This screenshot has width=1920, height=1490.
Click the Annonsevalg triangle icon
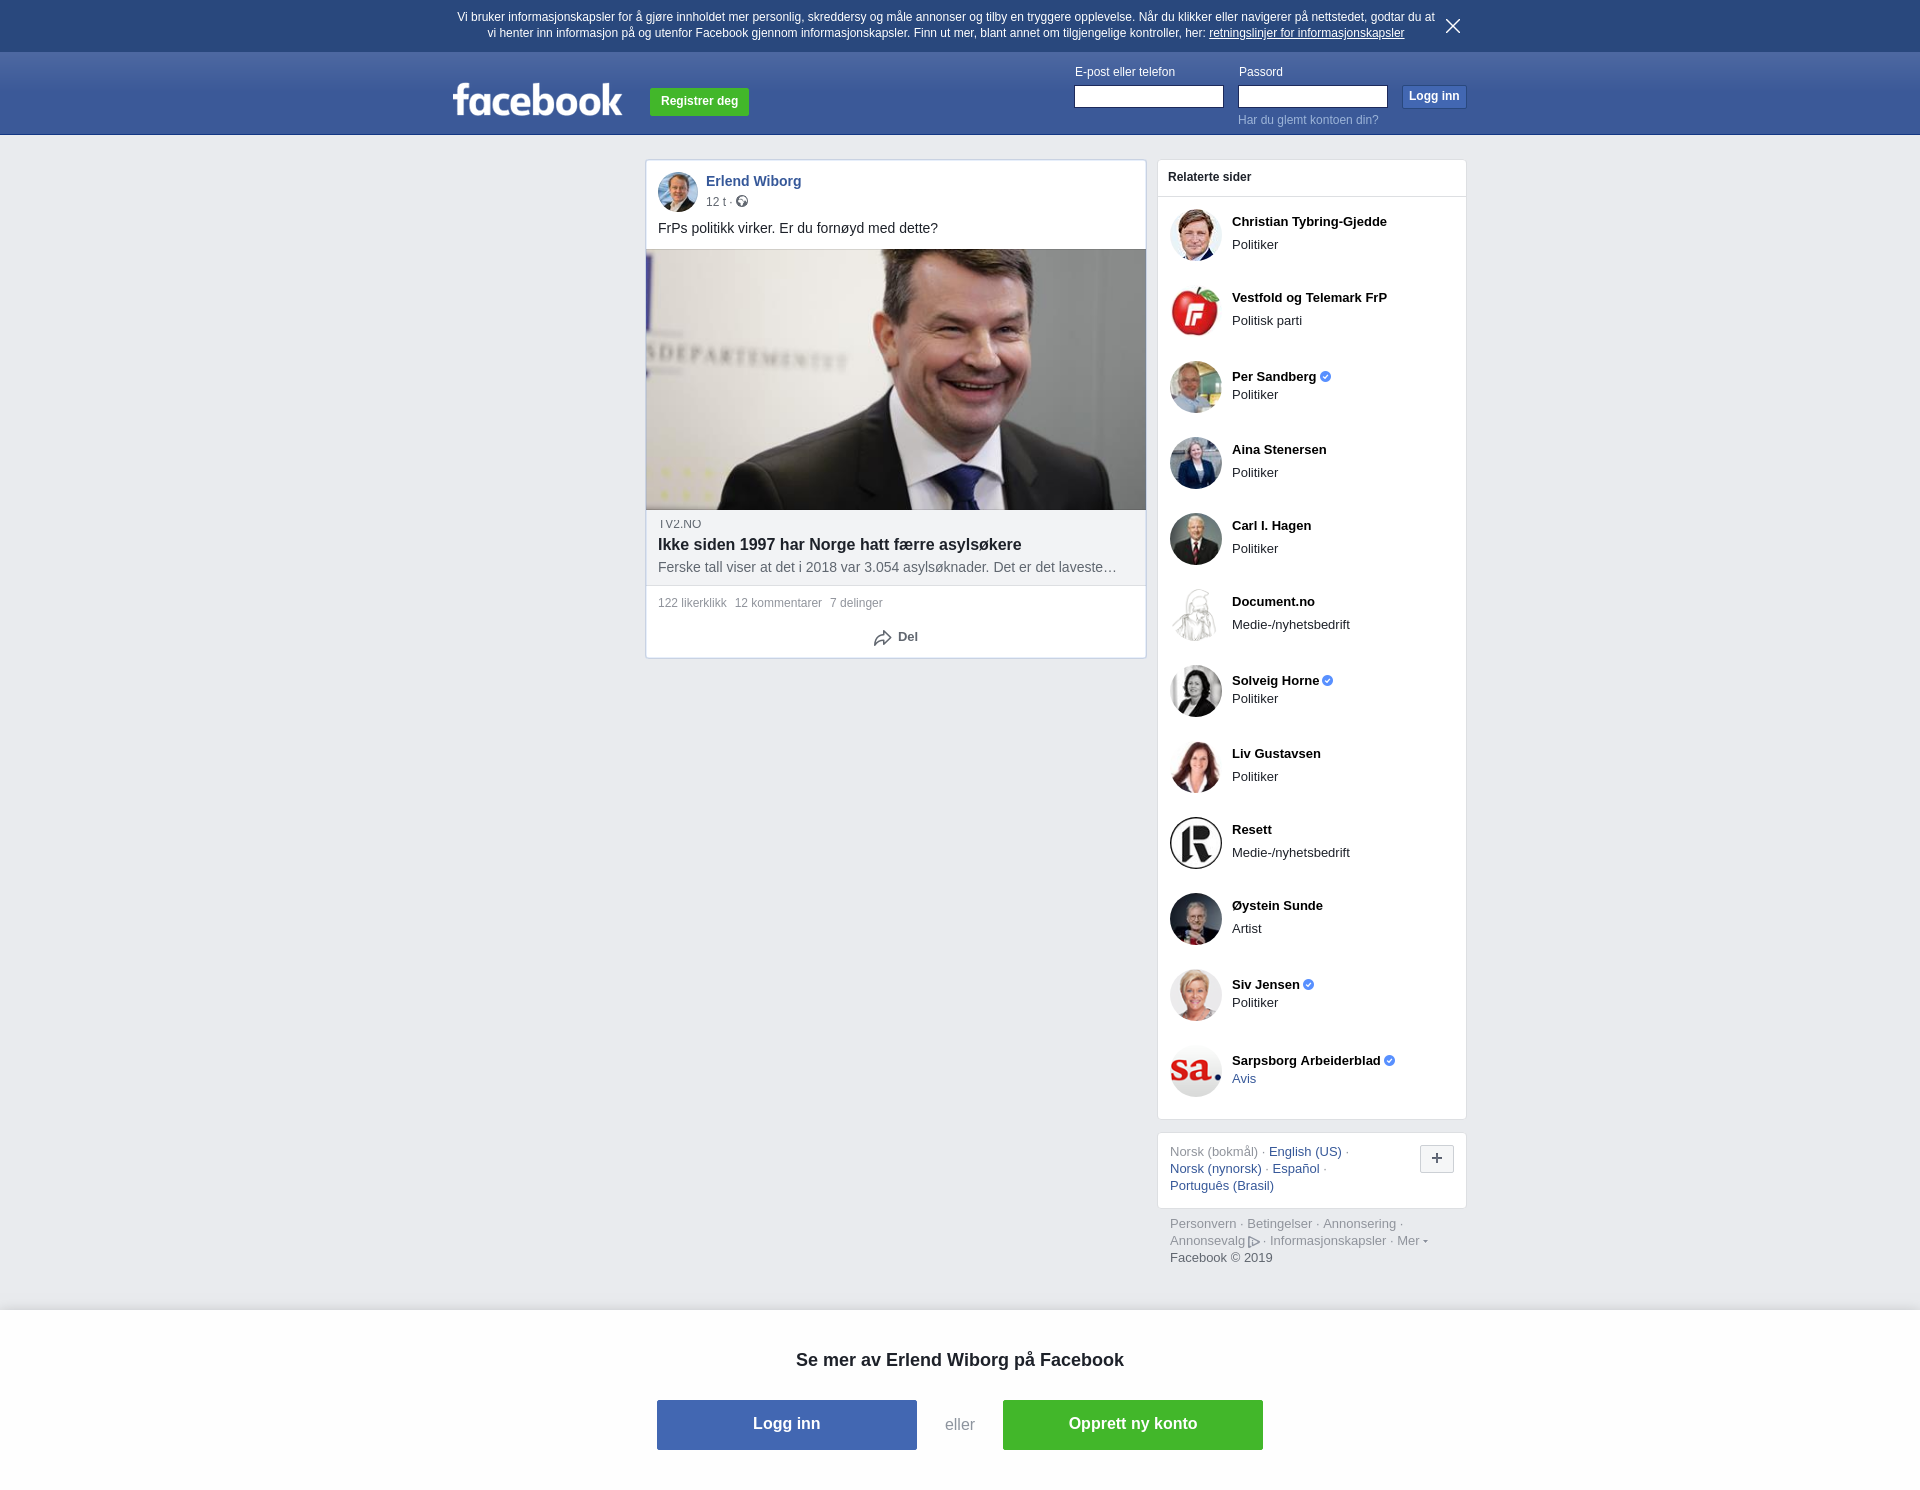(1254, 1242)
